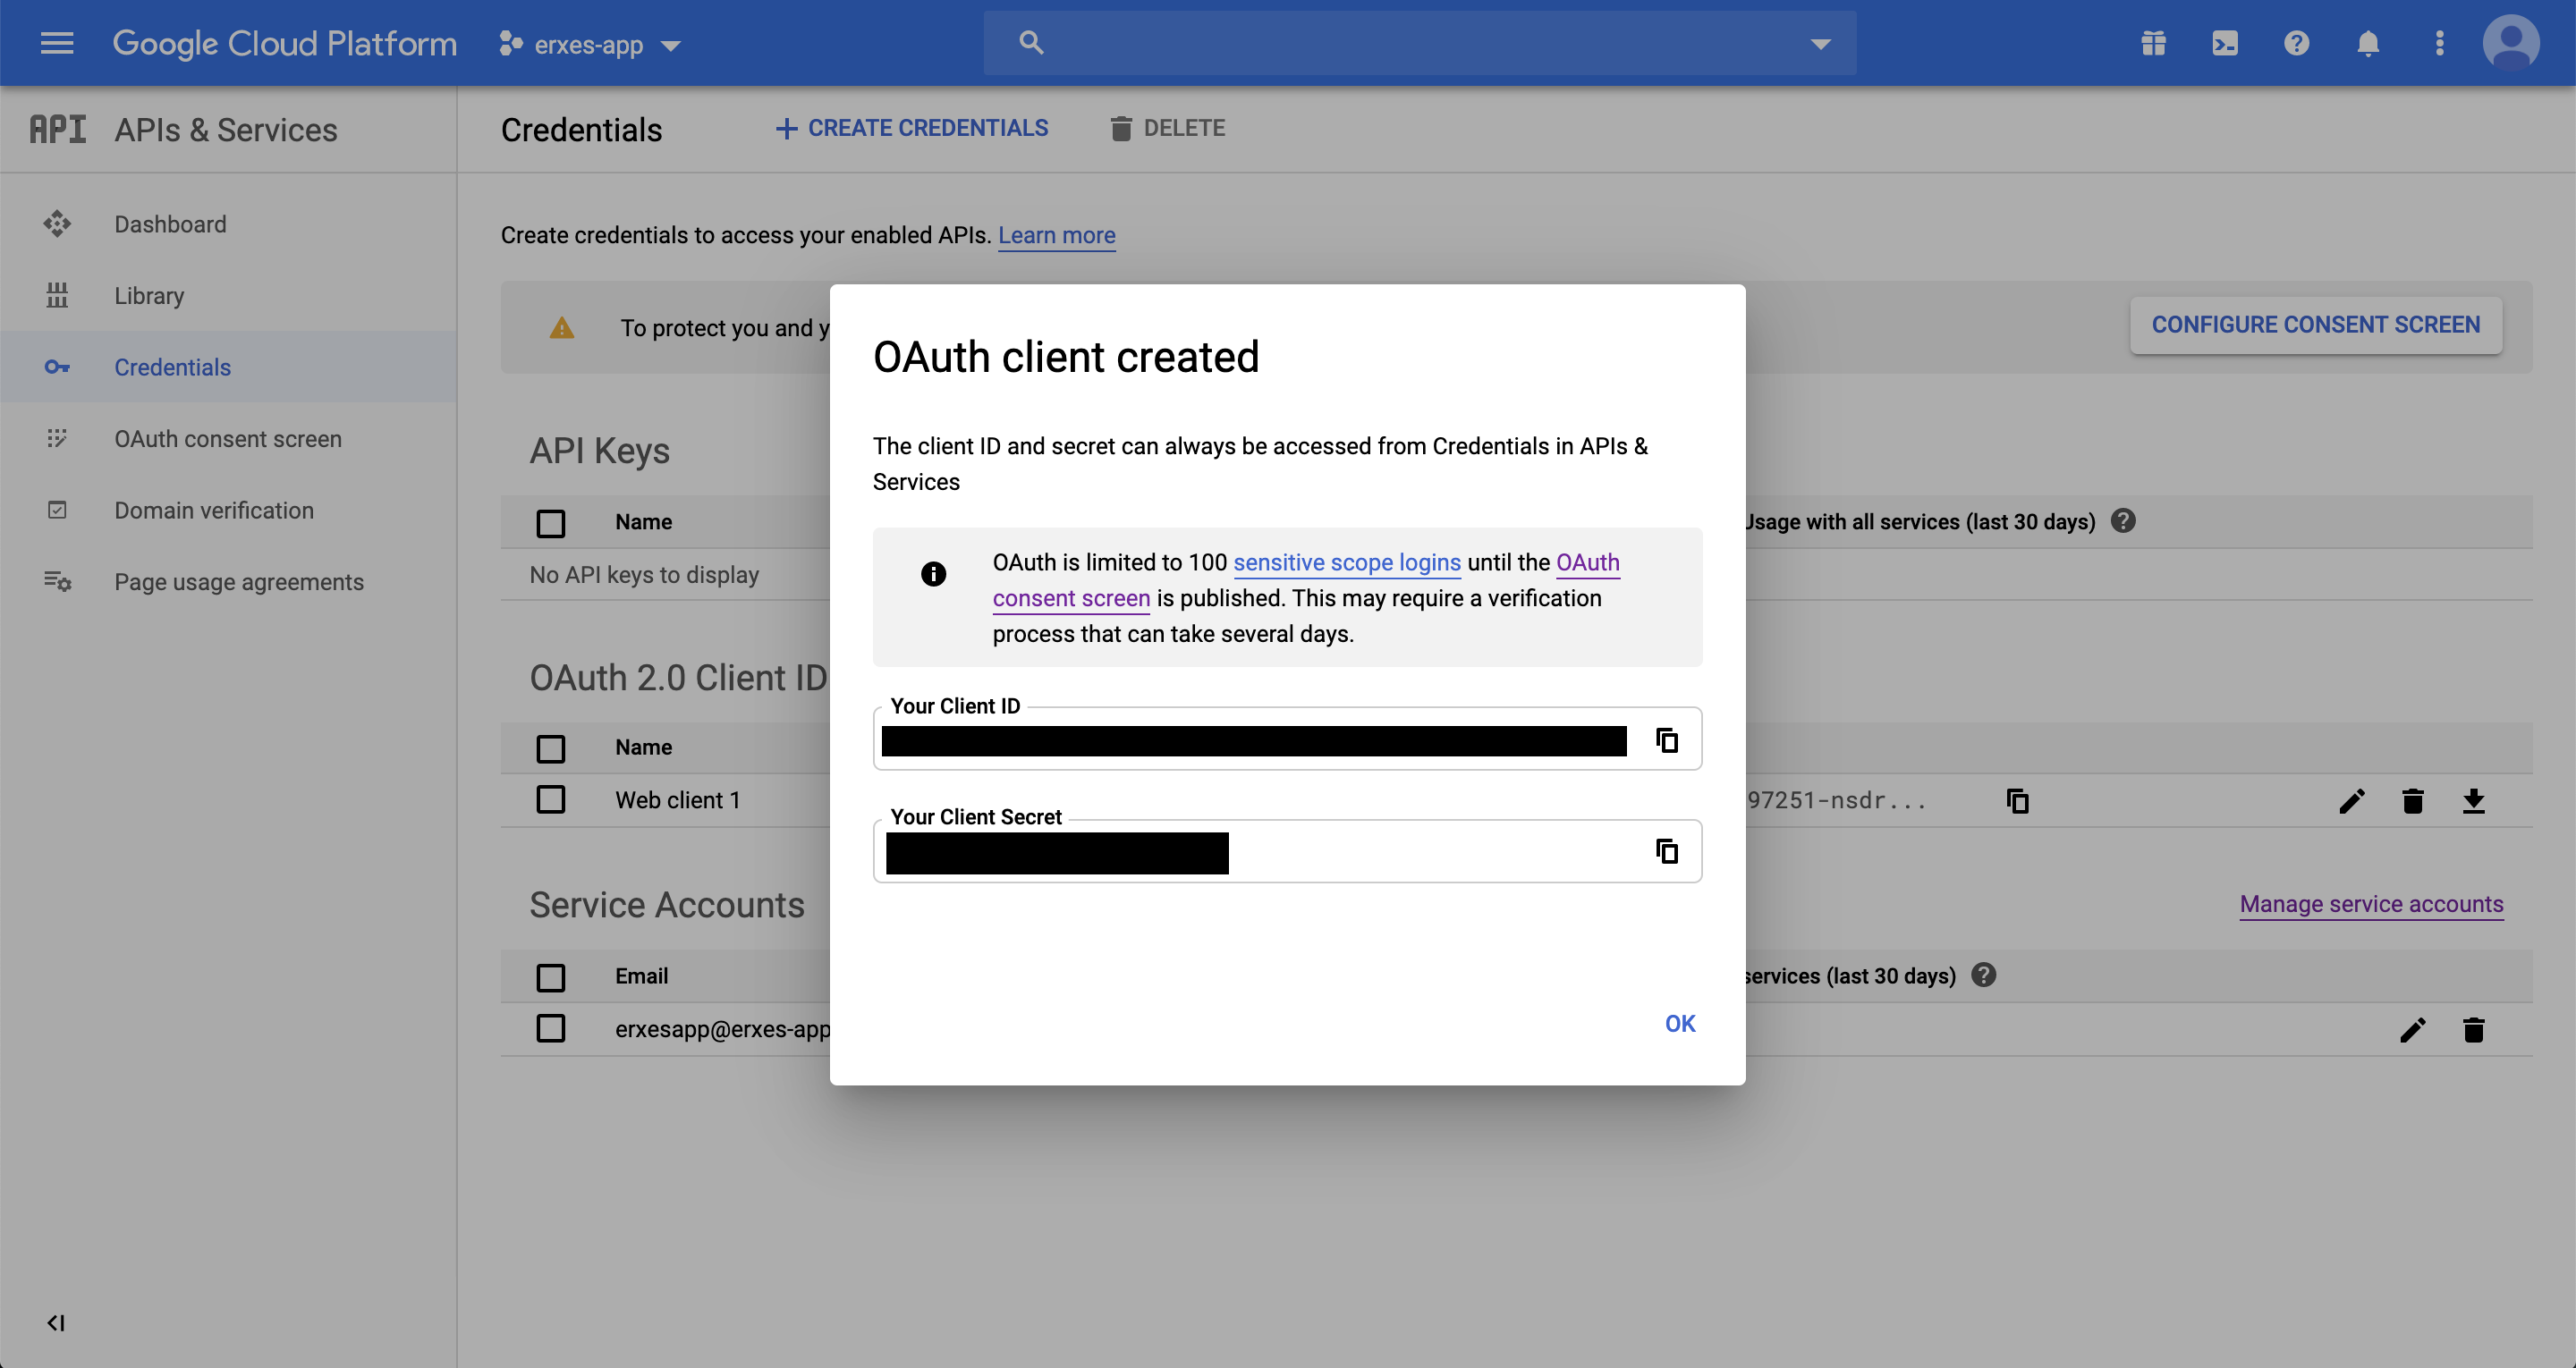Image resolution: width=2576 pixels, height=1368 pixels.
Task: Go to OAuth consent screen menu item
Action: click(x=228, y=439)
